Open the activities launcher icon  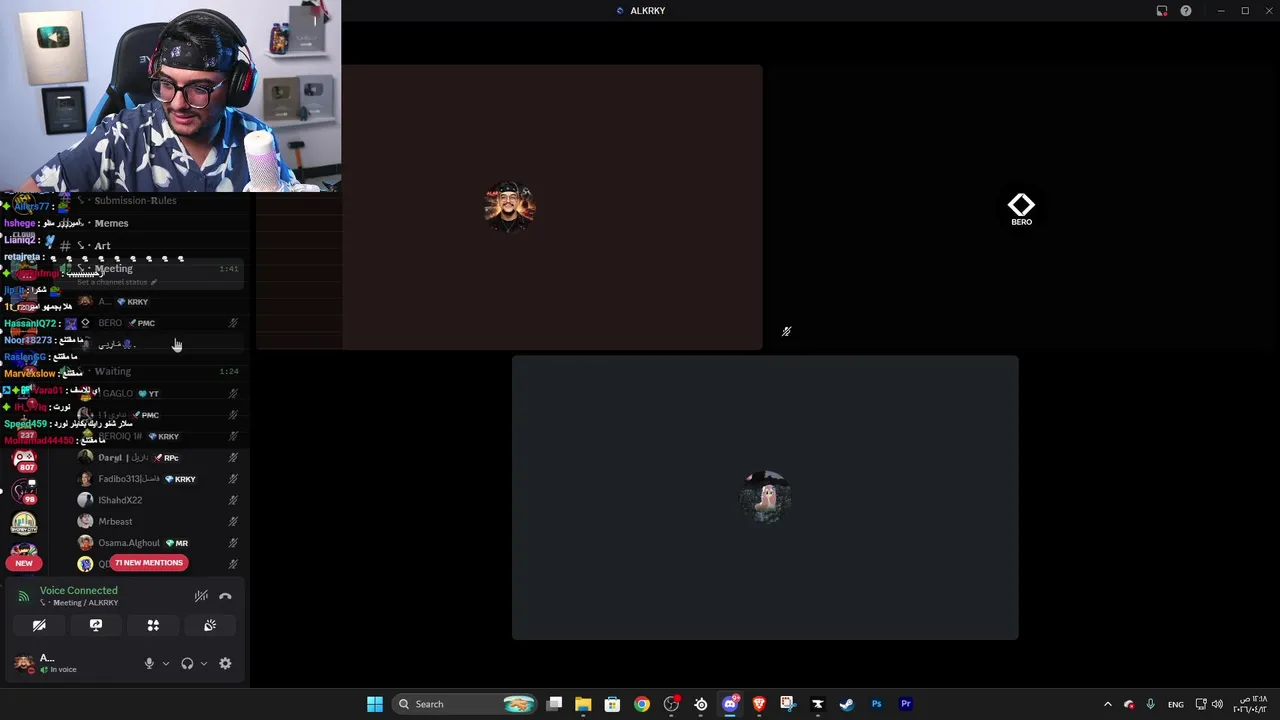(x=153, y=625)
